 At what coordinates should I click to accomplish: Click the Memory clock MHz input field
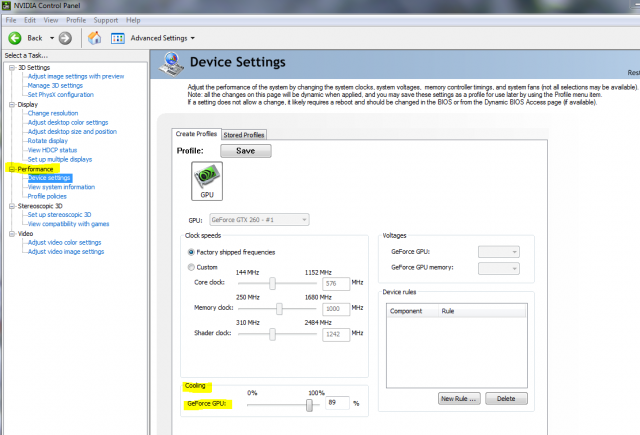point(336,309)
